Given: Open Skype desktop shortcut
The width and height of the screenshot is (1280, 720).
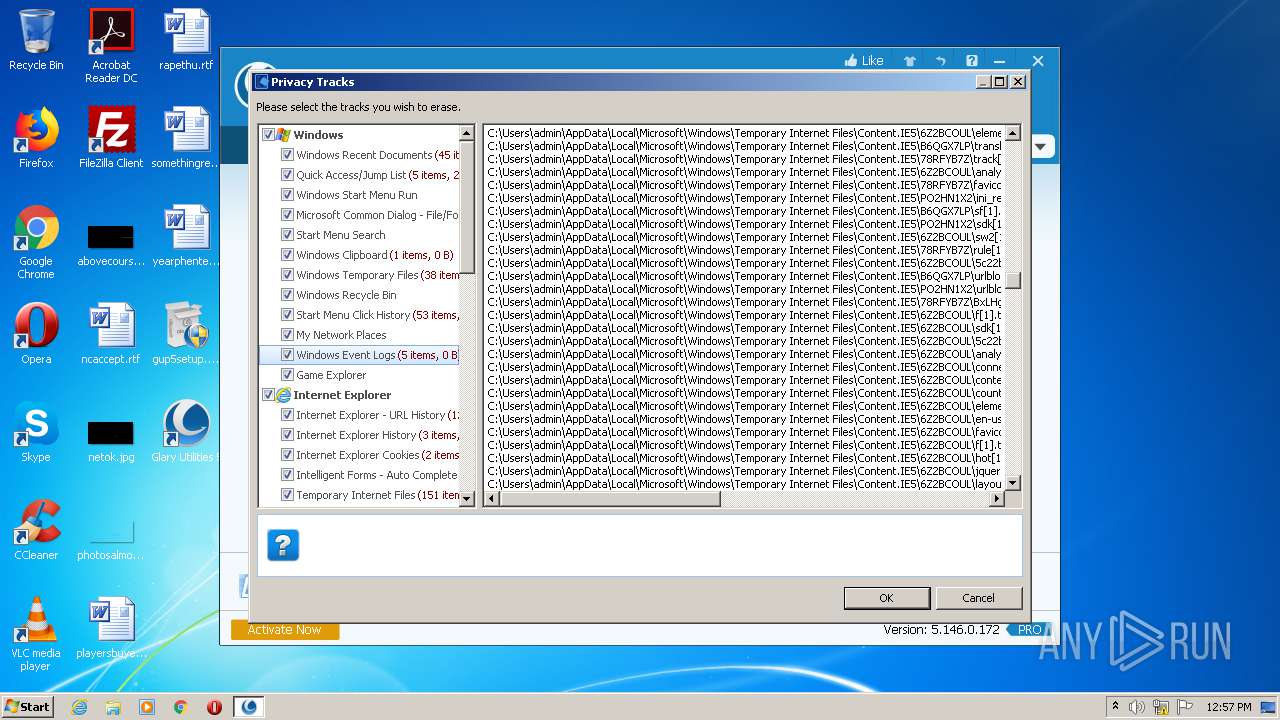Looking at the screenshot, I should point(36,432).
